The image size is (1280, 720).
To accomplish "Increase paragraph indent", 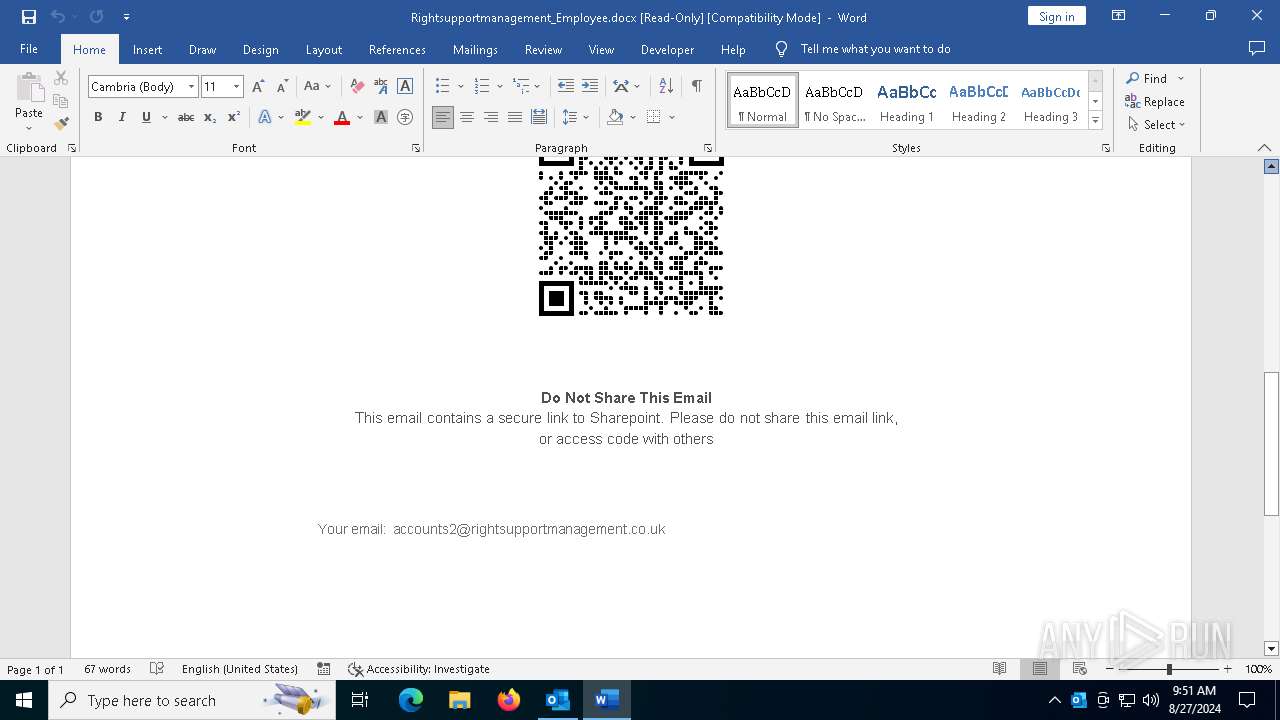I will click(590, 86).
